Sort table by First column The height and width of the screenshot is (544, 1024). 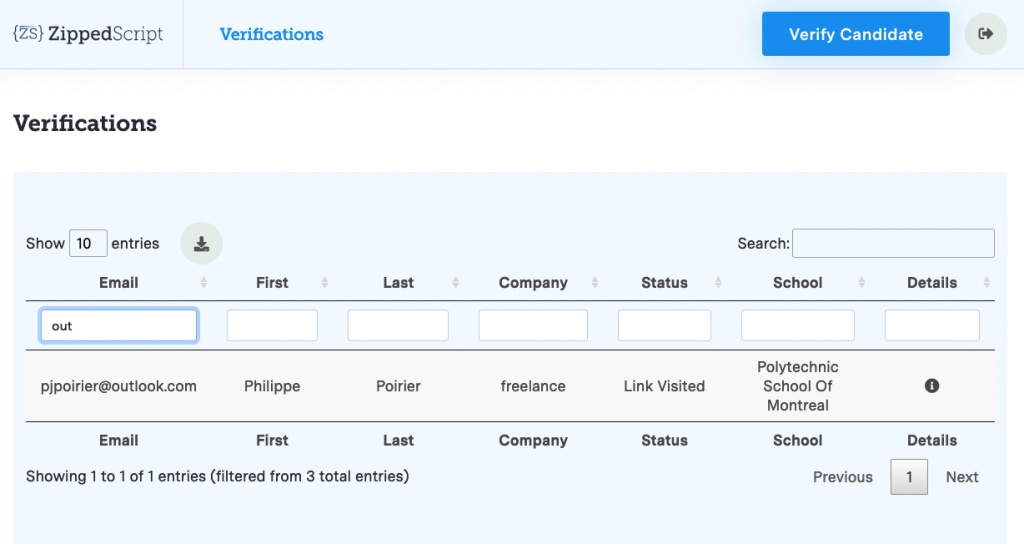pyautogui.click(x=272, y=283)
